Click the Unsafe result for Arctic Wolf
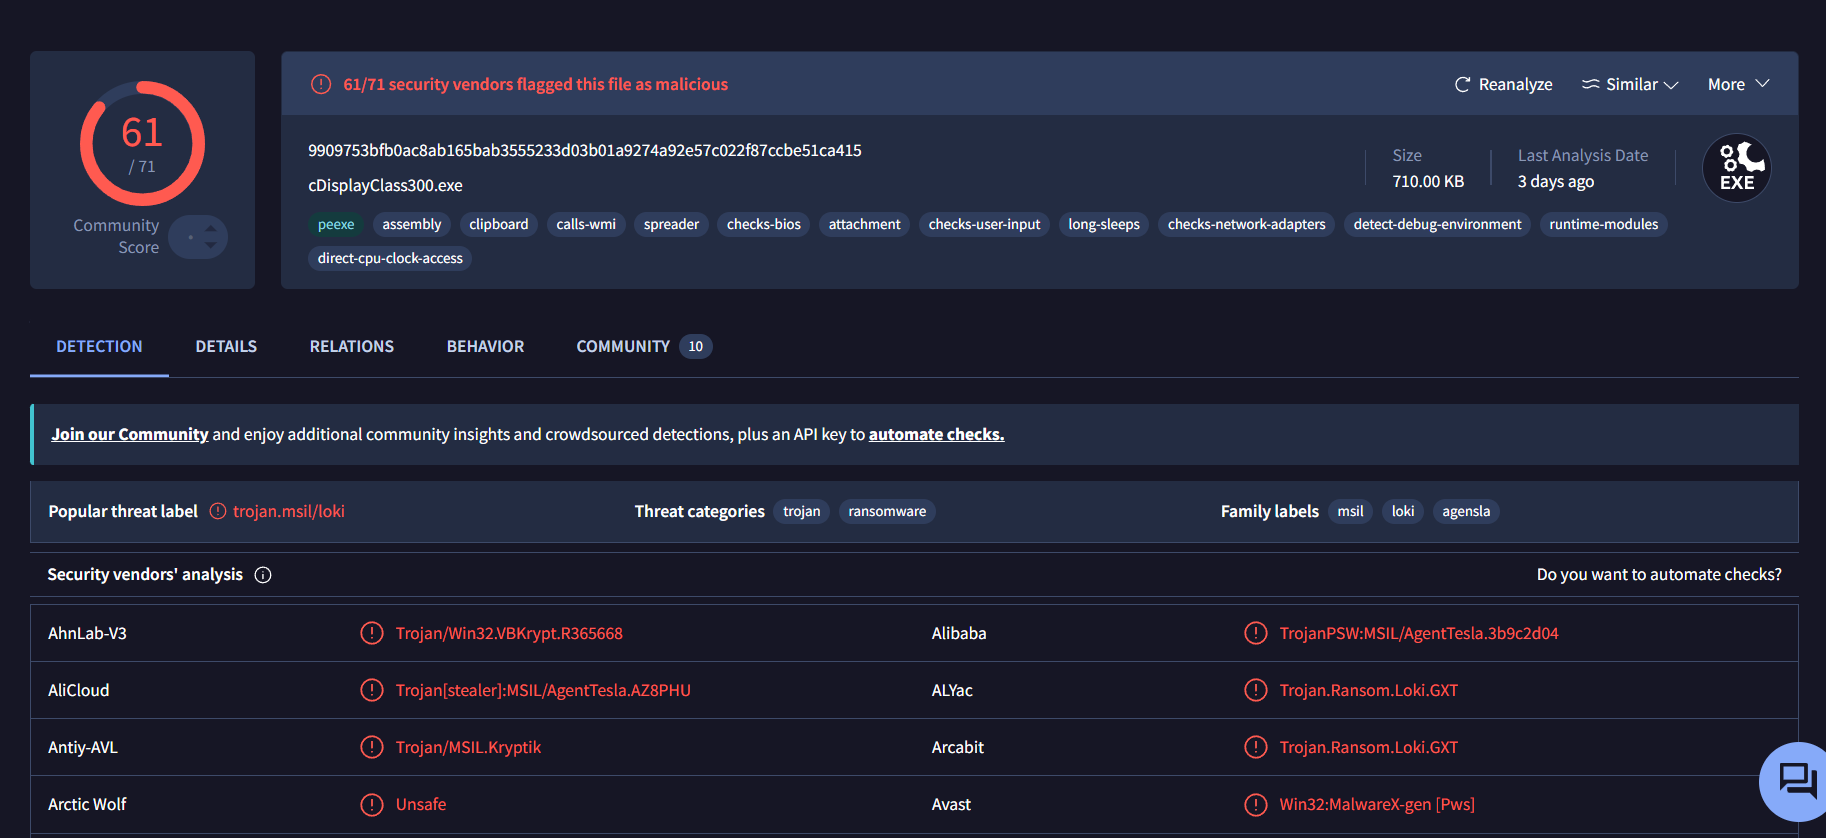This screenshot has height=838, width=1826. point(421,804)
